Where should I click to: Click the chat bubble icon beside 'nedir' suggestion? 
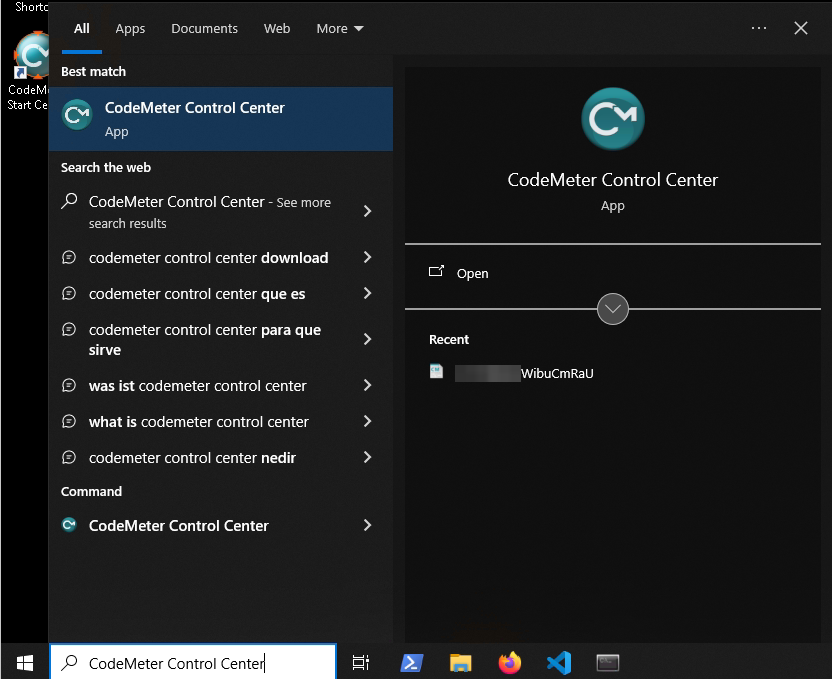(69, 457)
